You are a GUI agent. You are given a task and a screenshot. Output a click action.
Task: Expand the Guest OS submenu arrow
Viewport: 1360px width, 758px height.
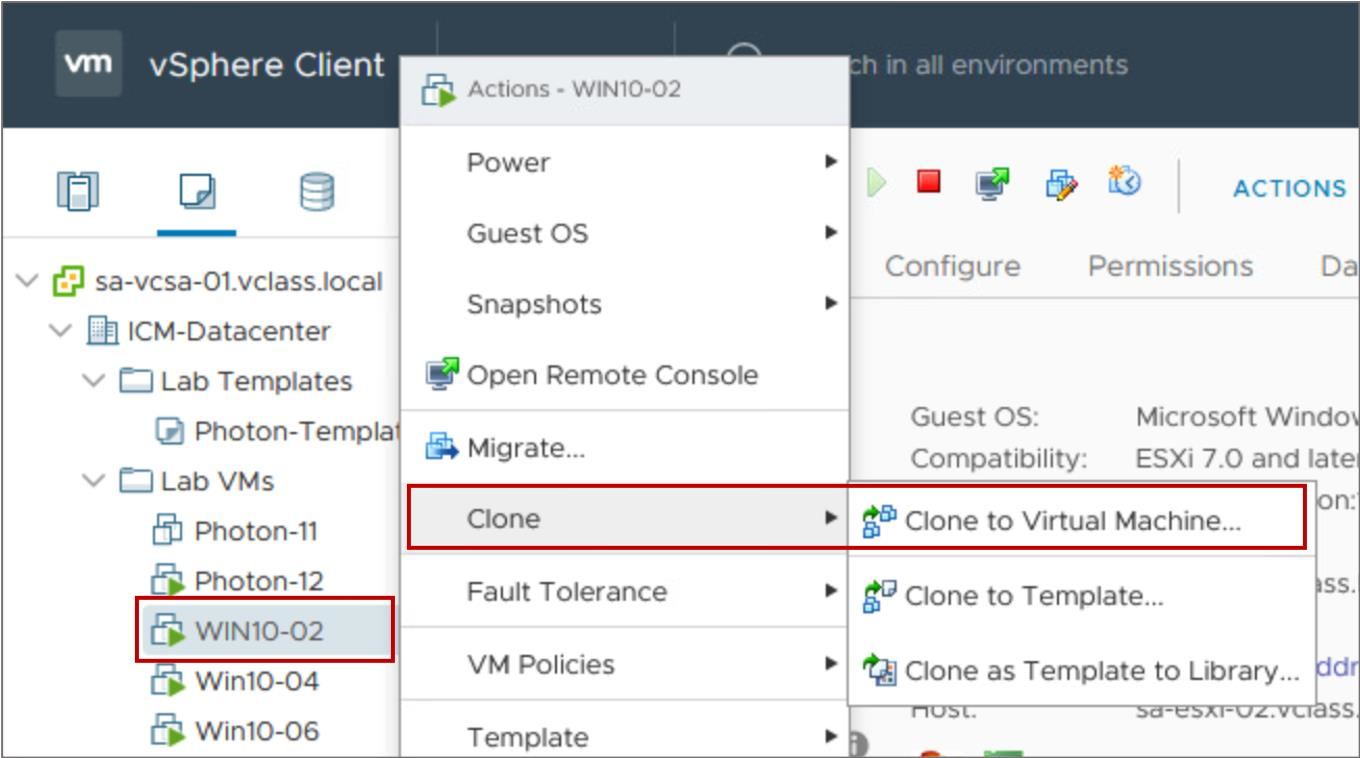(x=831, y=233)
